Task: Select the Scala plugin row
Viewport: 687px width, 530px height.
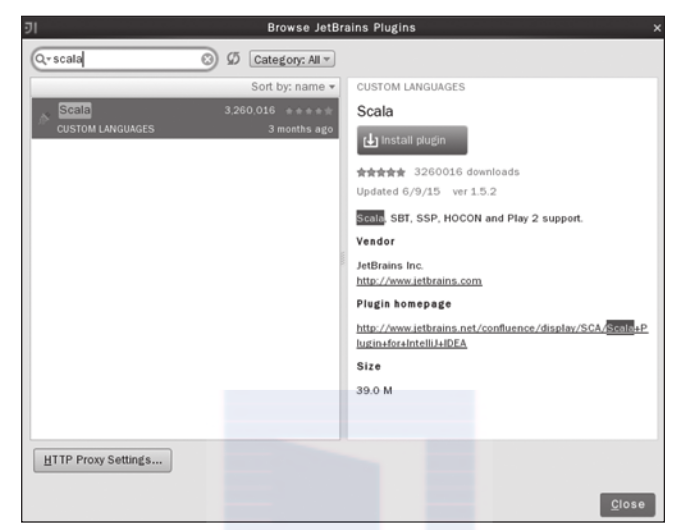Action: [x=185, y=119]
